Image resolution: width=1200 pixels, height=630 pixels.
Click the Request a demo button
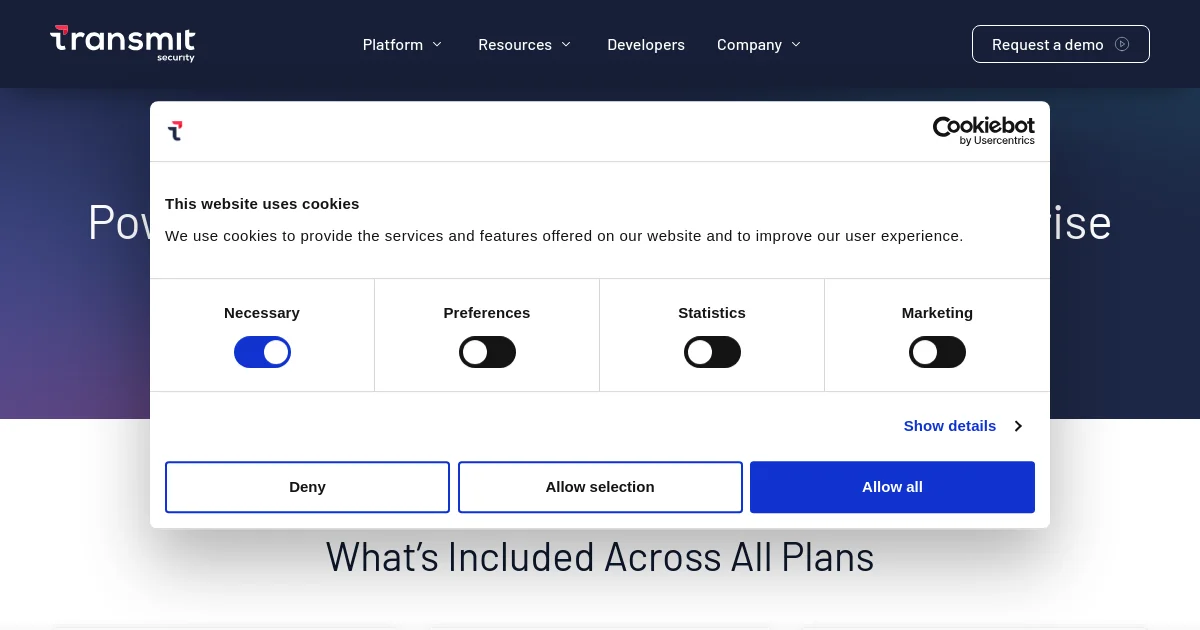click(x=1060, y=44)
